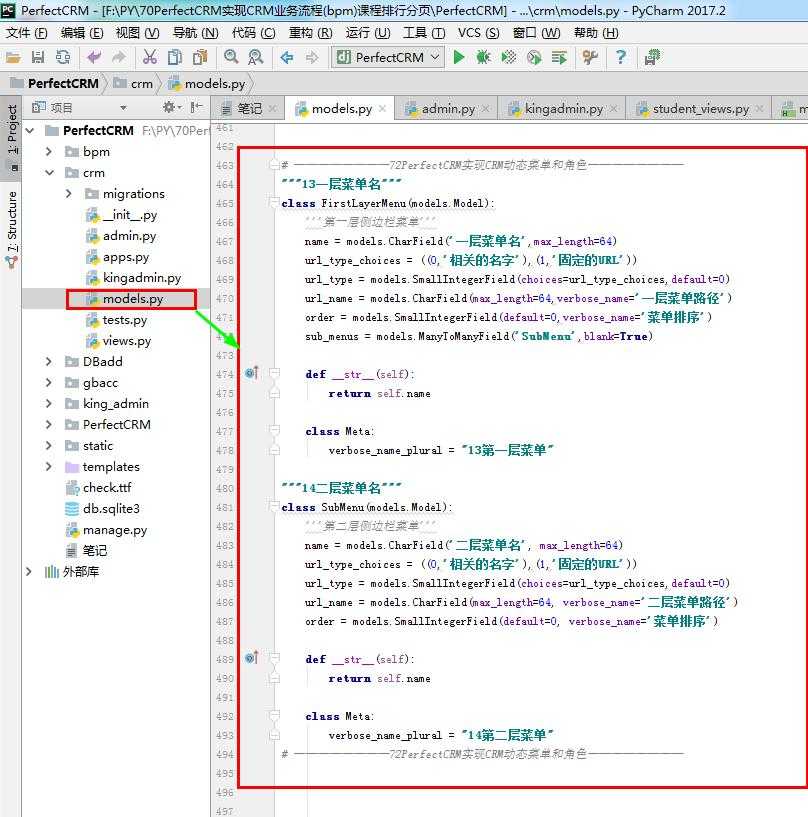Click override marker on line 489
The width and height of the screenshot is (808, 817).
pyautogui.click(x=252, y=658)
